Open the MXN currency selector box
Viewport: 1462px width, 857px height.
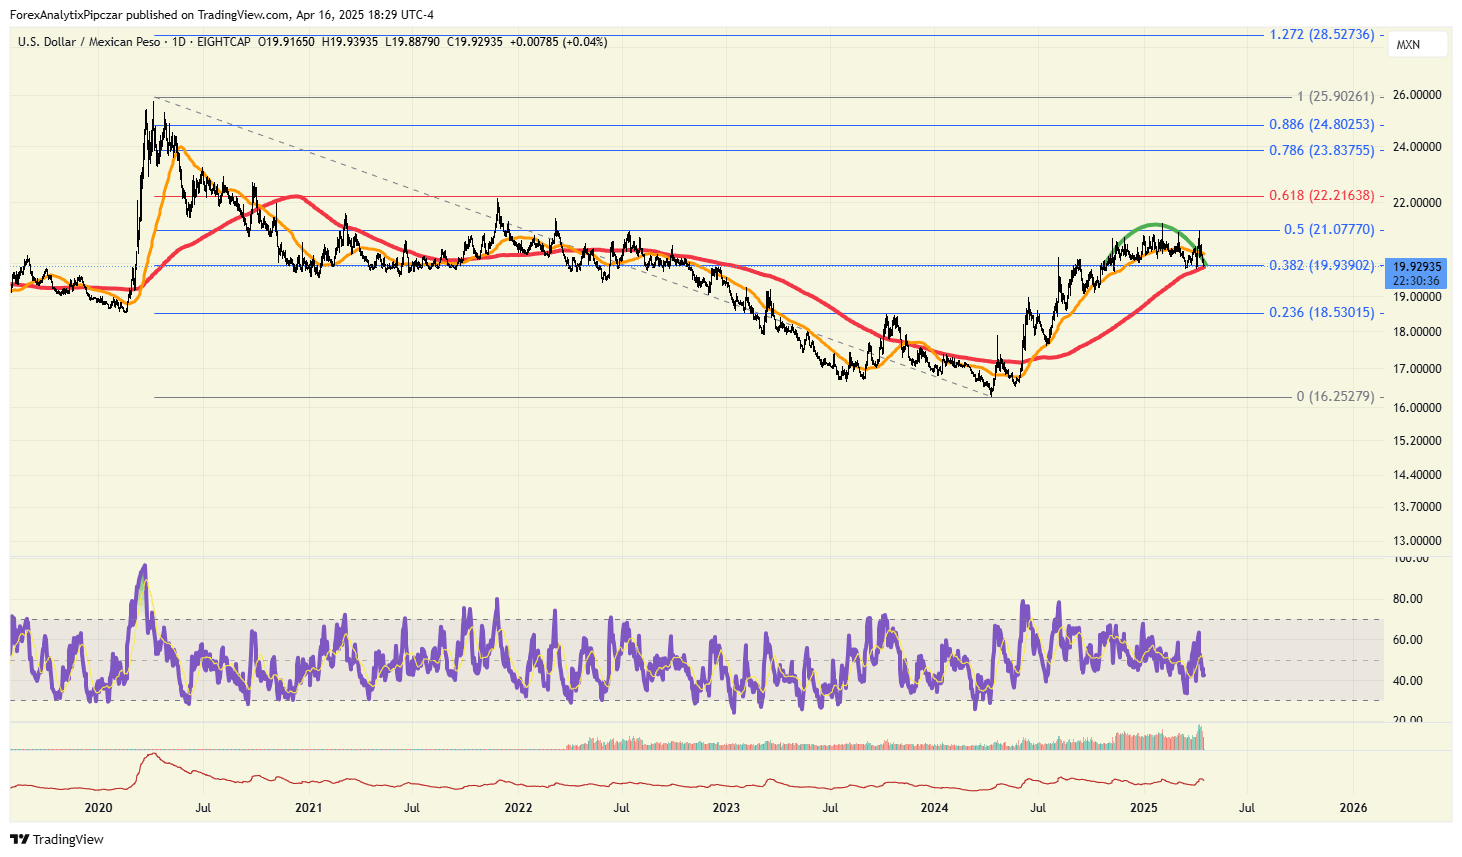(1416, 45)
